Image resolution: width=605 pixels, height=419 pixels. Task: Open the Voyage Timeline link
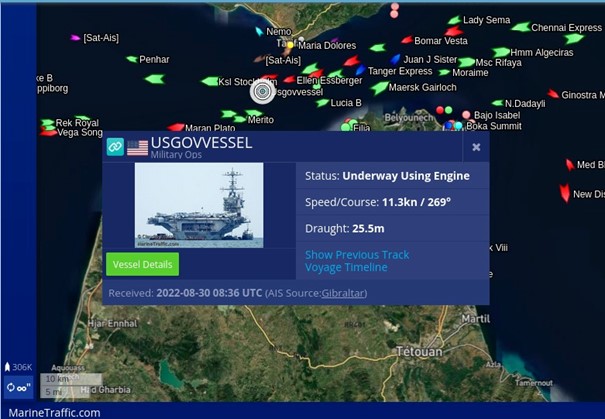pos(346,267)
